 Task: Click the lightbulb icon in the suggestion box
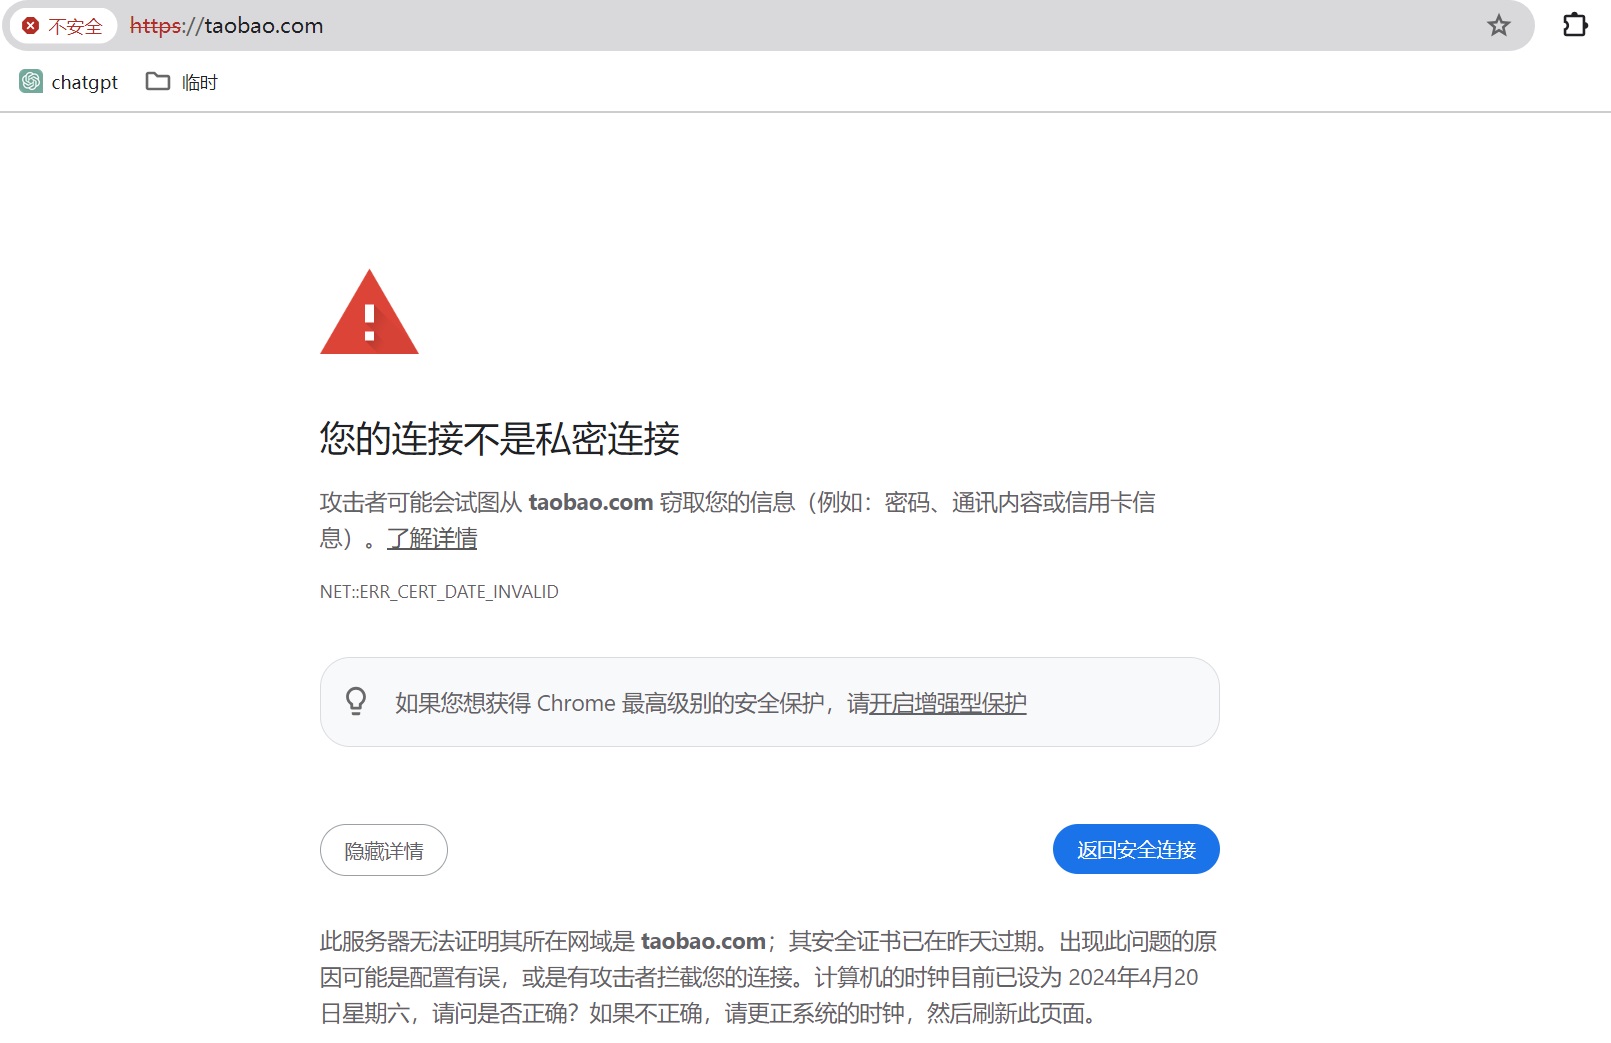pyautogui.click(x=357, y=702)
